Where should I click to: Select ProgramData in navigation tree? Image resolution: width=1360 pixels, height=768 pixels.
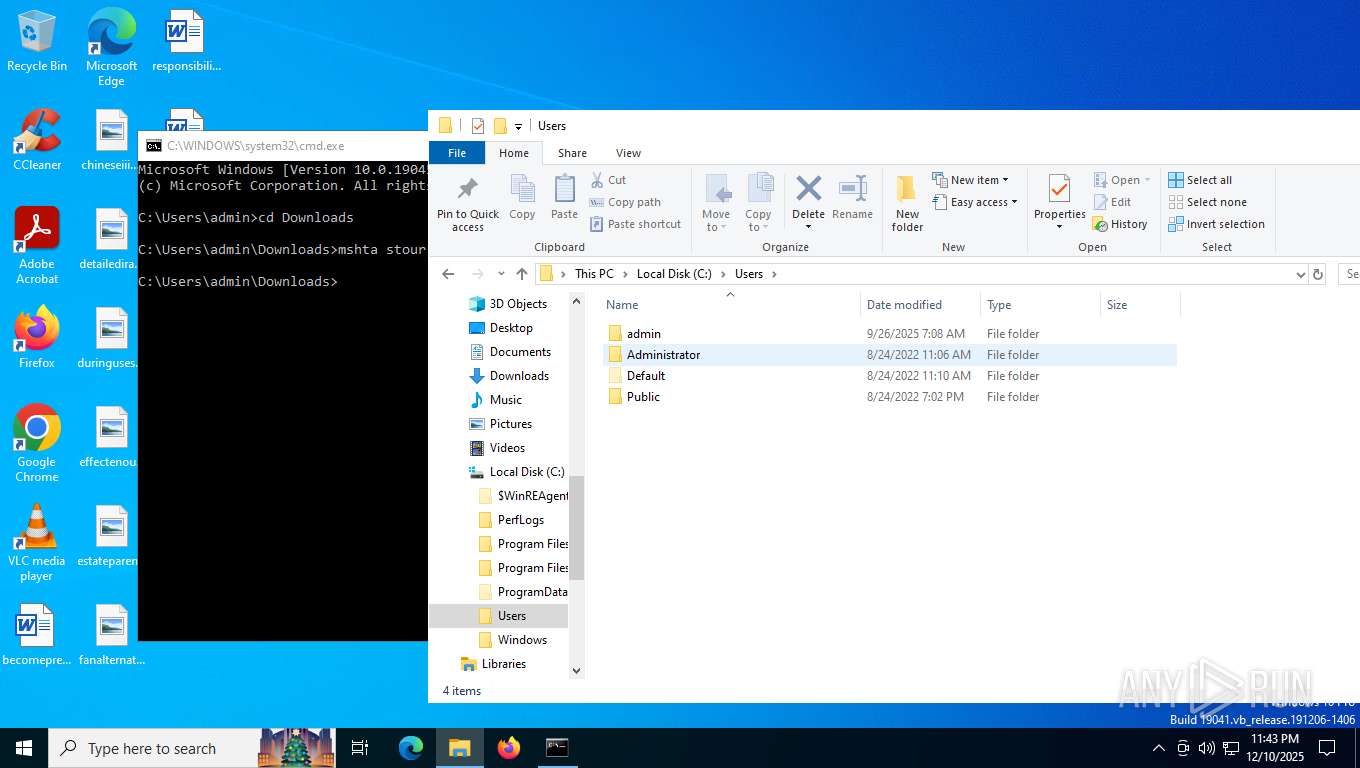pos(522,592)
